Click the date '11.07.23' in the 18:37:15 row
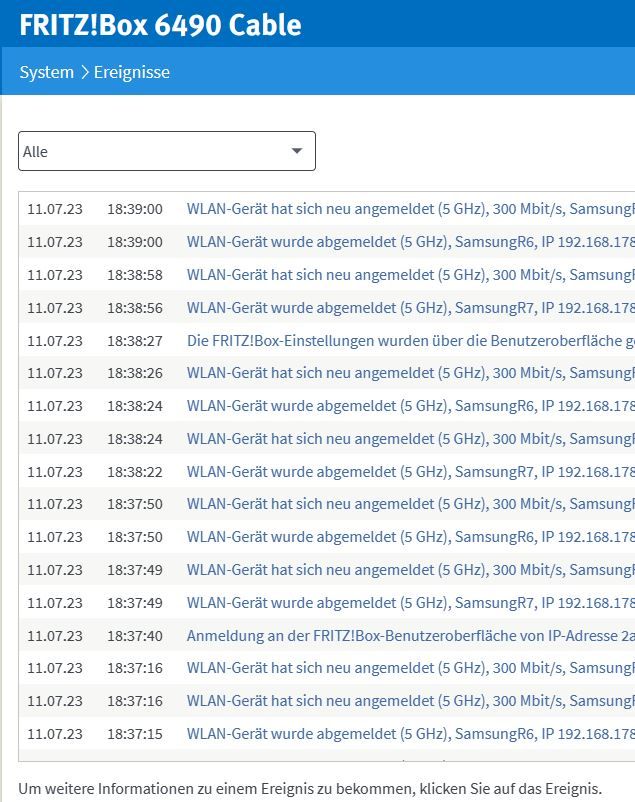 55,734
